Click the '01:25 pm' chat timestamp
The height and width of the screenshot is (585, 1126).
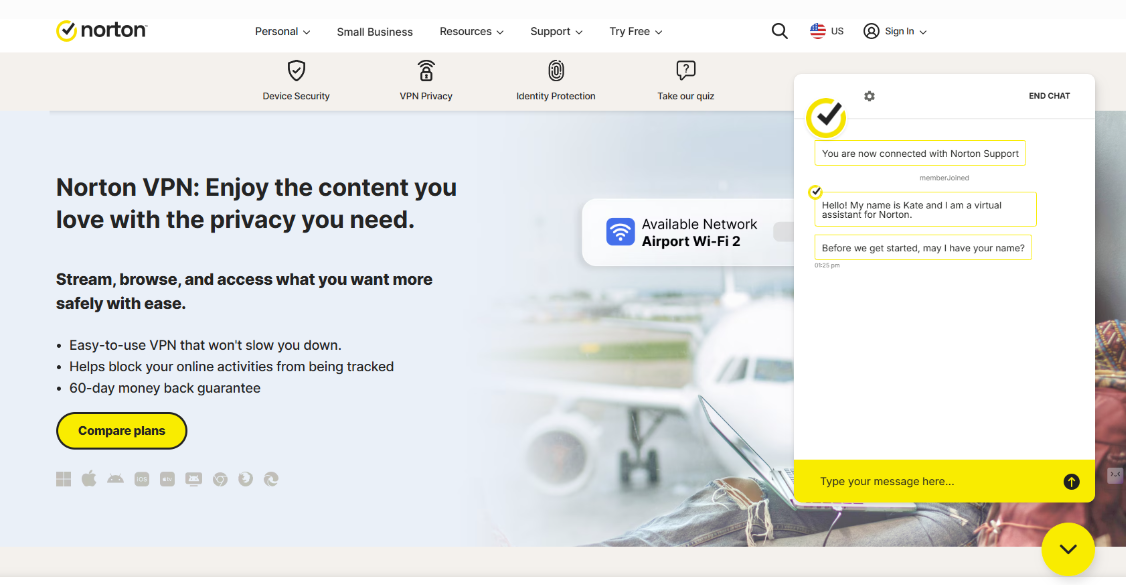point(827,266)
